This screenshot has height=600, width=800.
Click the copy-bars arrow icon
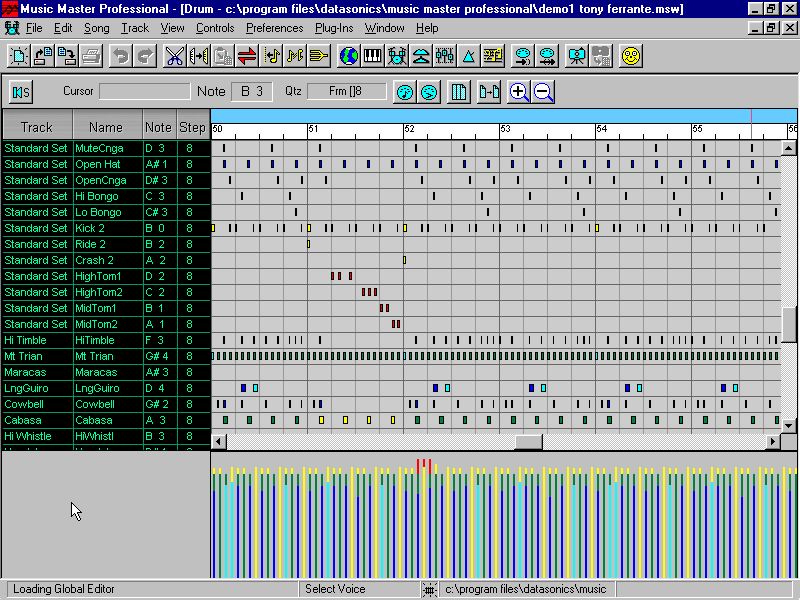[x=489, y=92]
